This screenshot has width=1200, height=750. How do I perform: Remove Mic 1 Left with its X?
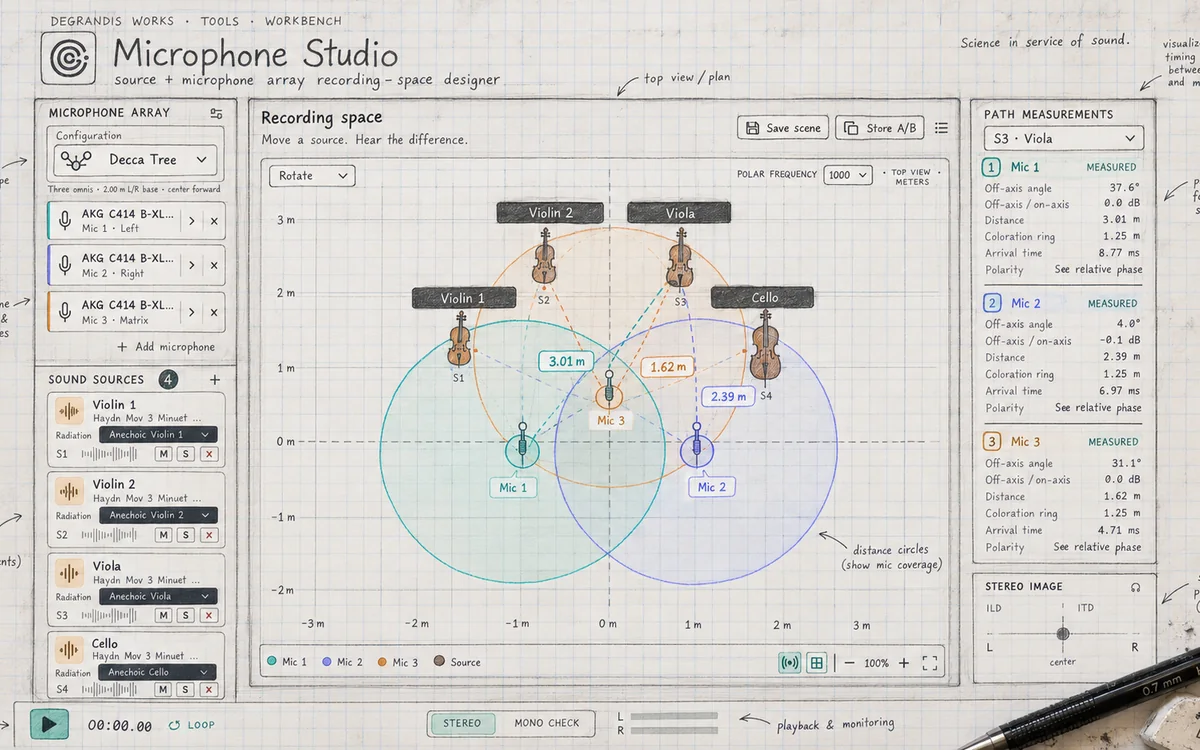(x=213, y=221)
